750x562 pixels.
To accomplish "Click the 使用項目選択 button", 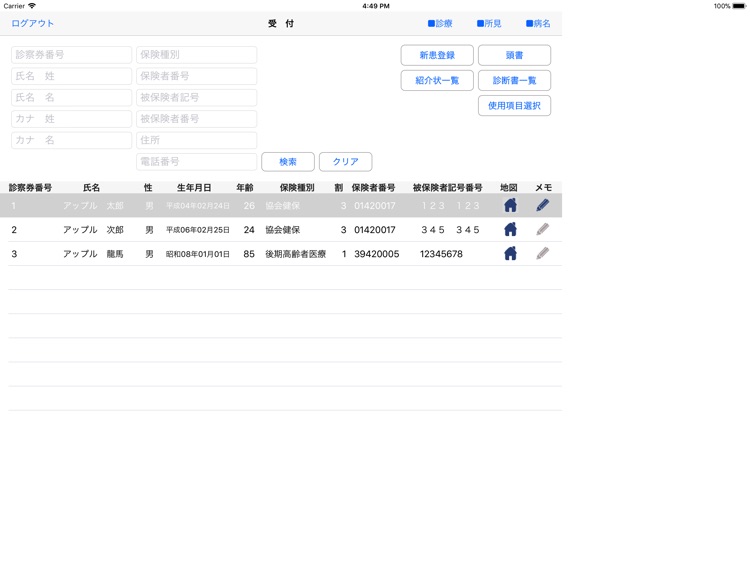I will coord(514,106).
